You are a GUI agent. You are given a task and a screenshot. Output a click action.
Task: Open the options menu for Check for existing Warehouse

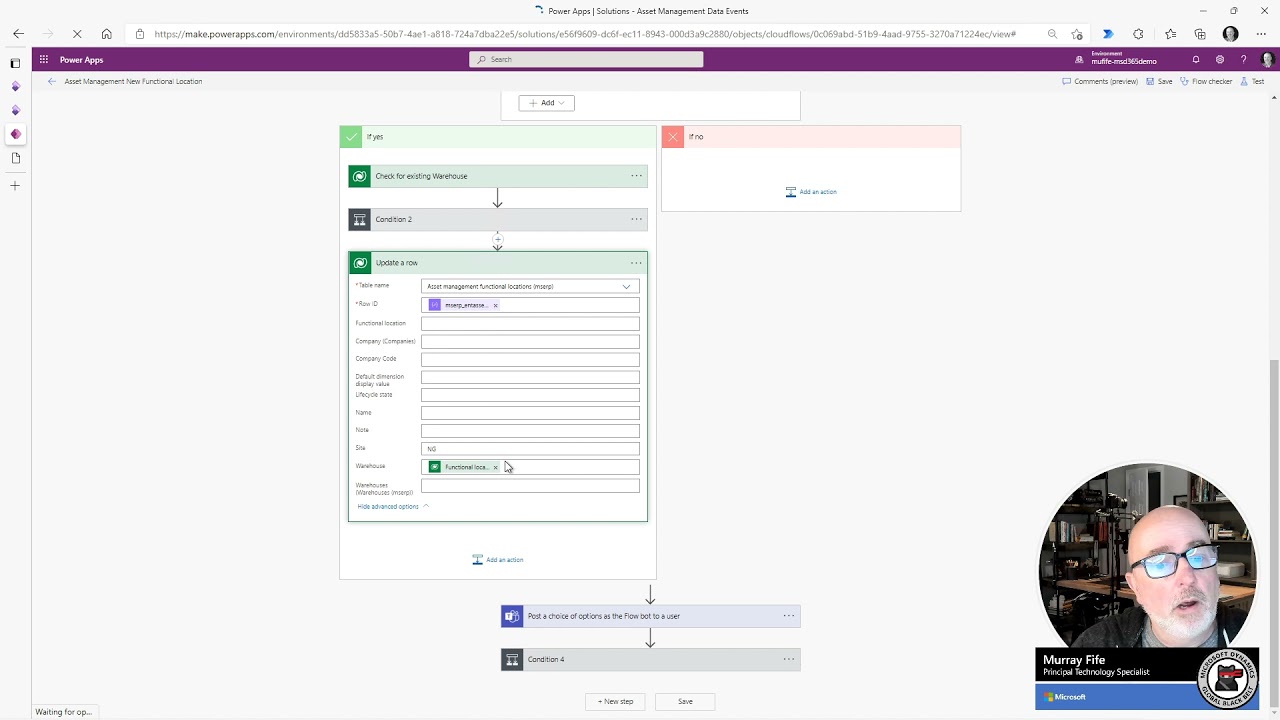pyautogui.click(x=636, y=176)
